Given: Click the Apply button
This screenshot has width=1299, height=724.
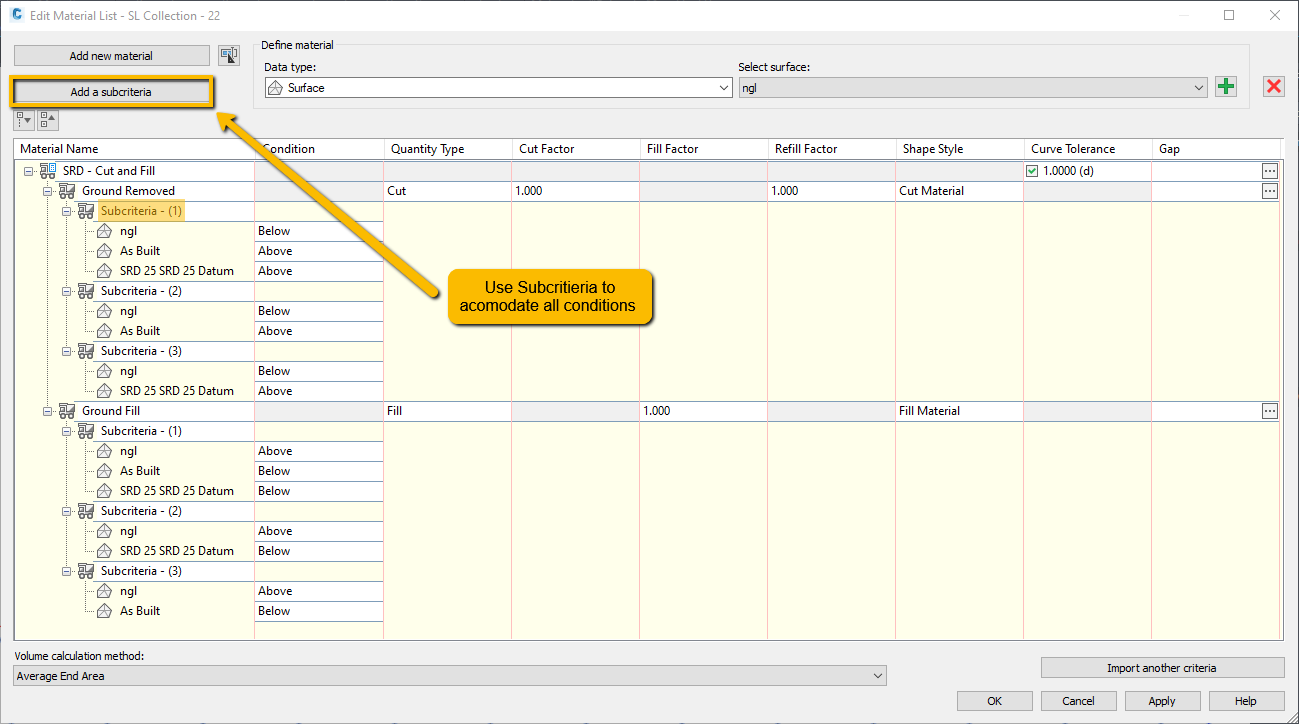Looking at the screenshot, I should (1162, 700).
